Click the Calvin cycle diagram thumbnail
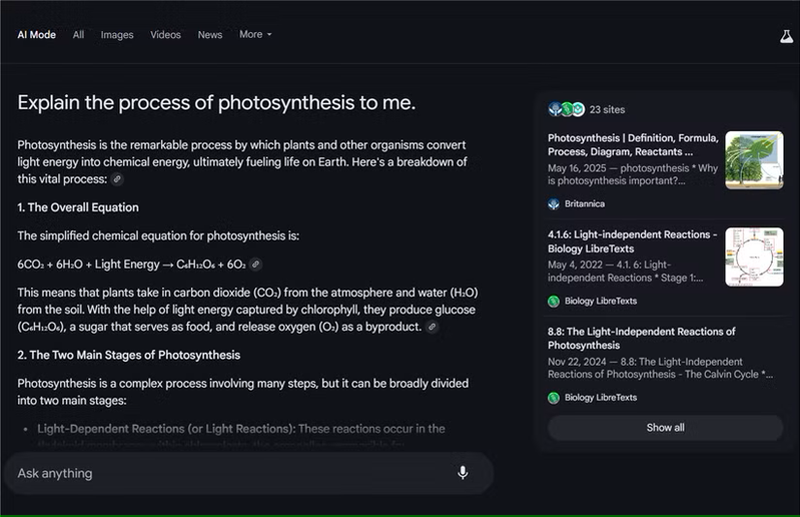The height and width of the screenshot is (517, 800). tap(754, 257)
